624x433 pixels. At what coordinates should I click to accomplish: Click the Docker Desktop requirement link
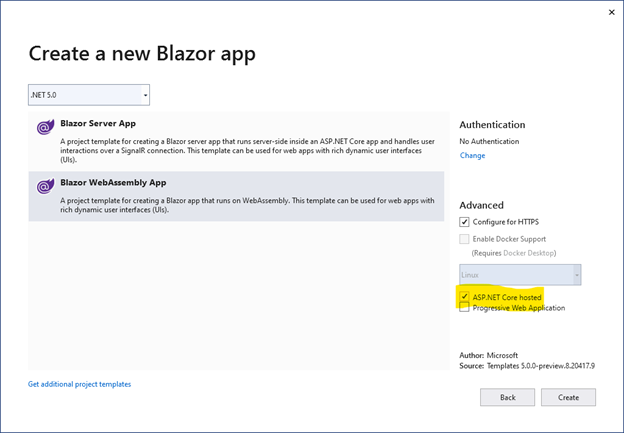[x=528, y=253]
